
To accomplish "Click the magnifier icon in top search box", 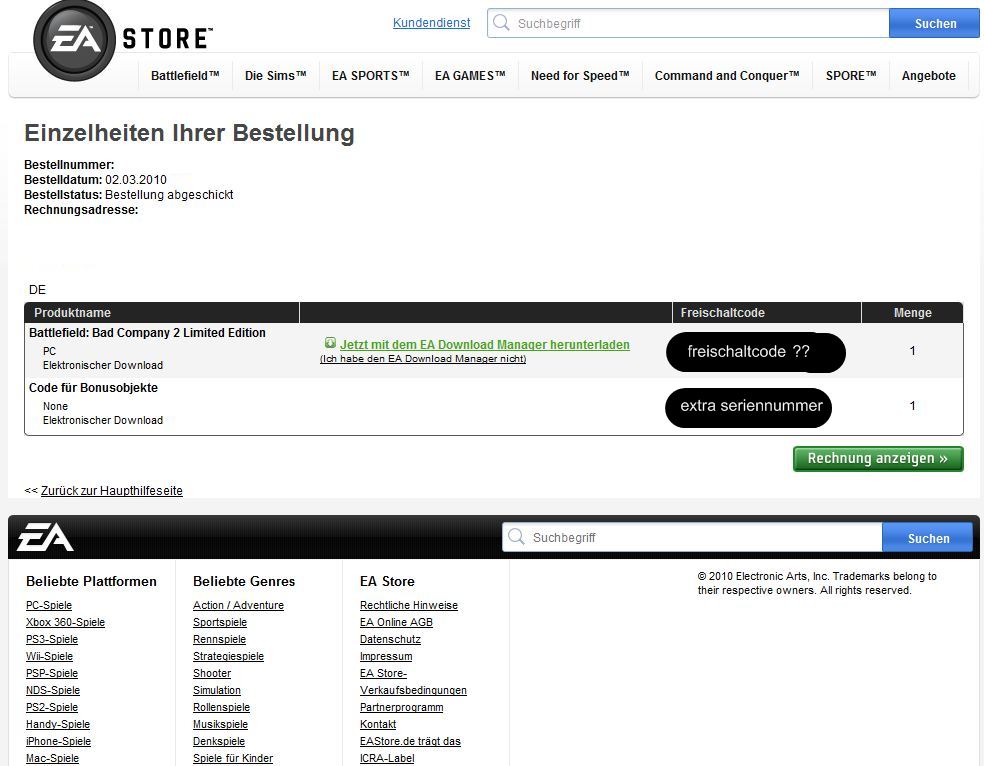I will [x=501, y=23].
